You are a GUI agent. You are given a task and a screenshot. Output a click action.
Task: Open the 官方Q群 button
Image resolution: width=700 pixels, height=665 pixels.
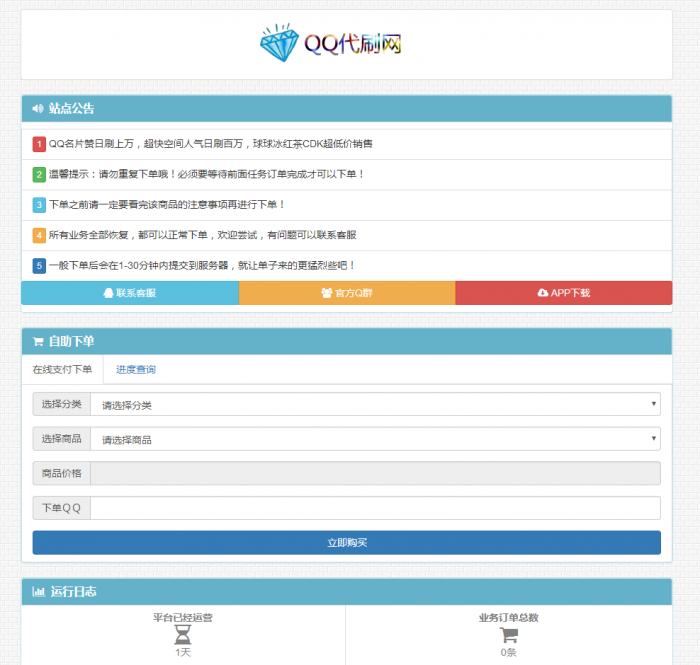[x=347, y=293]
